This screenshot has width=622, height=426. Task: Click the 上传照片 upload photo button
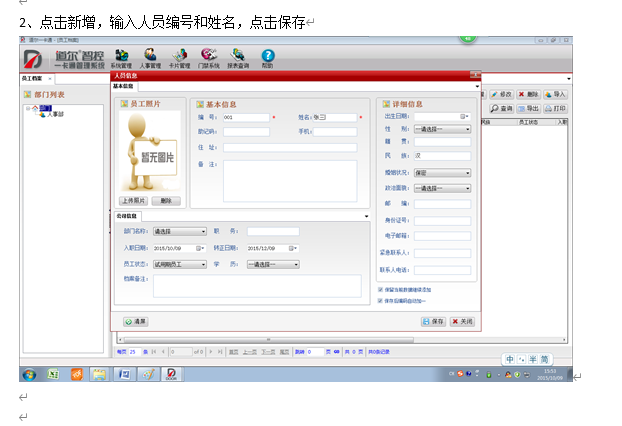click(134, 200)
